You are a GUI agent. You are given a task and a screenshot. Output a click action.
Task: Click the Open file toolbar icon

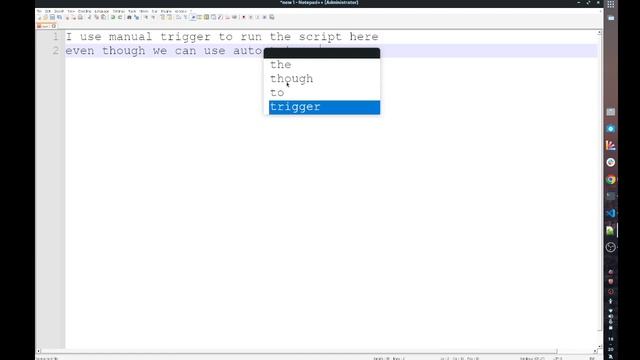click(x=45, y=17)
